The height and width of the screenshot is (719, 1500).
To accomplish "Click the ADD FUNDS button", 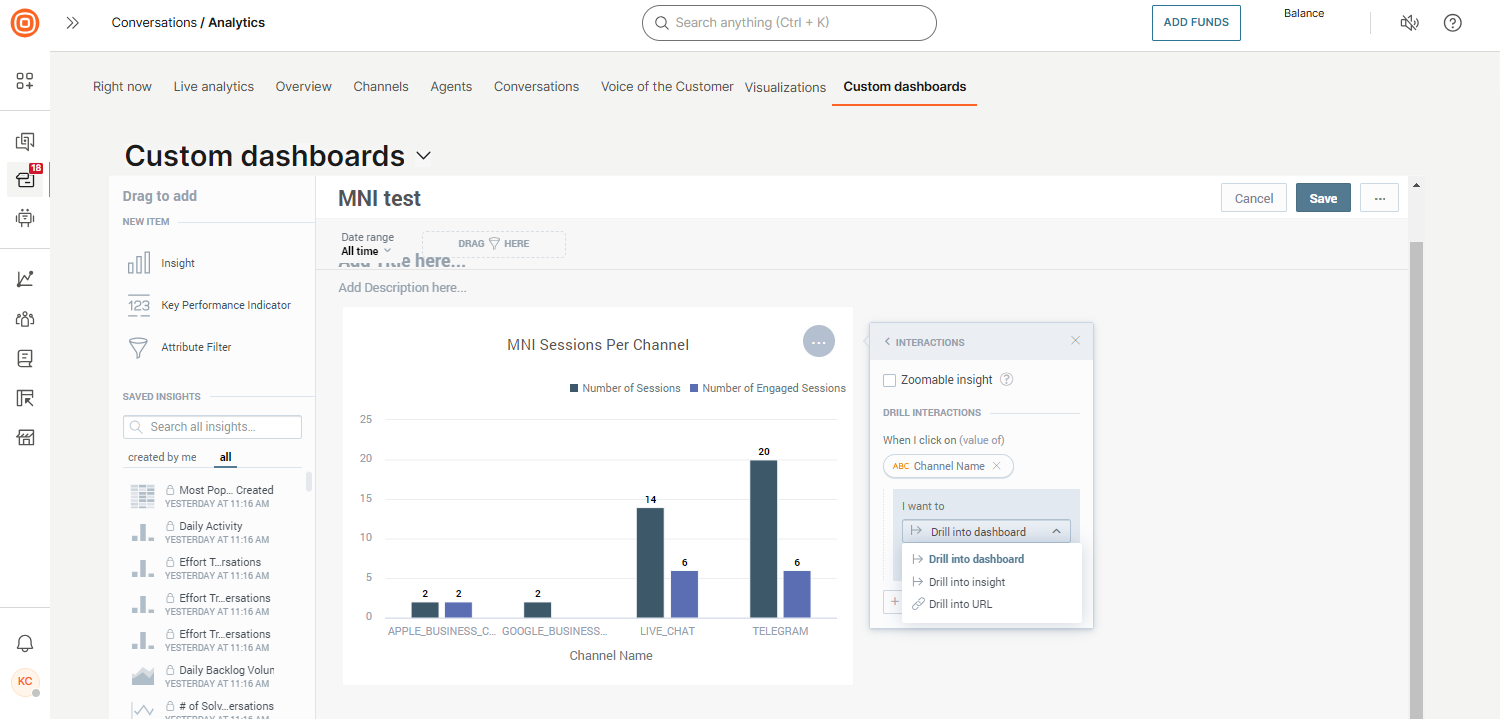I will coord(1196,22).
